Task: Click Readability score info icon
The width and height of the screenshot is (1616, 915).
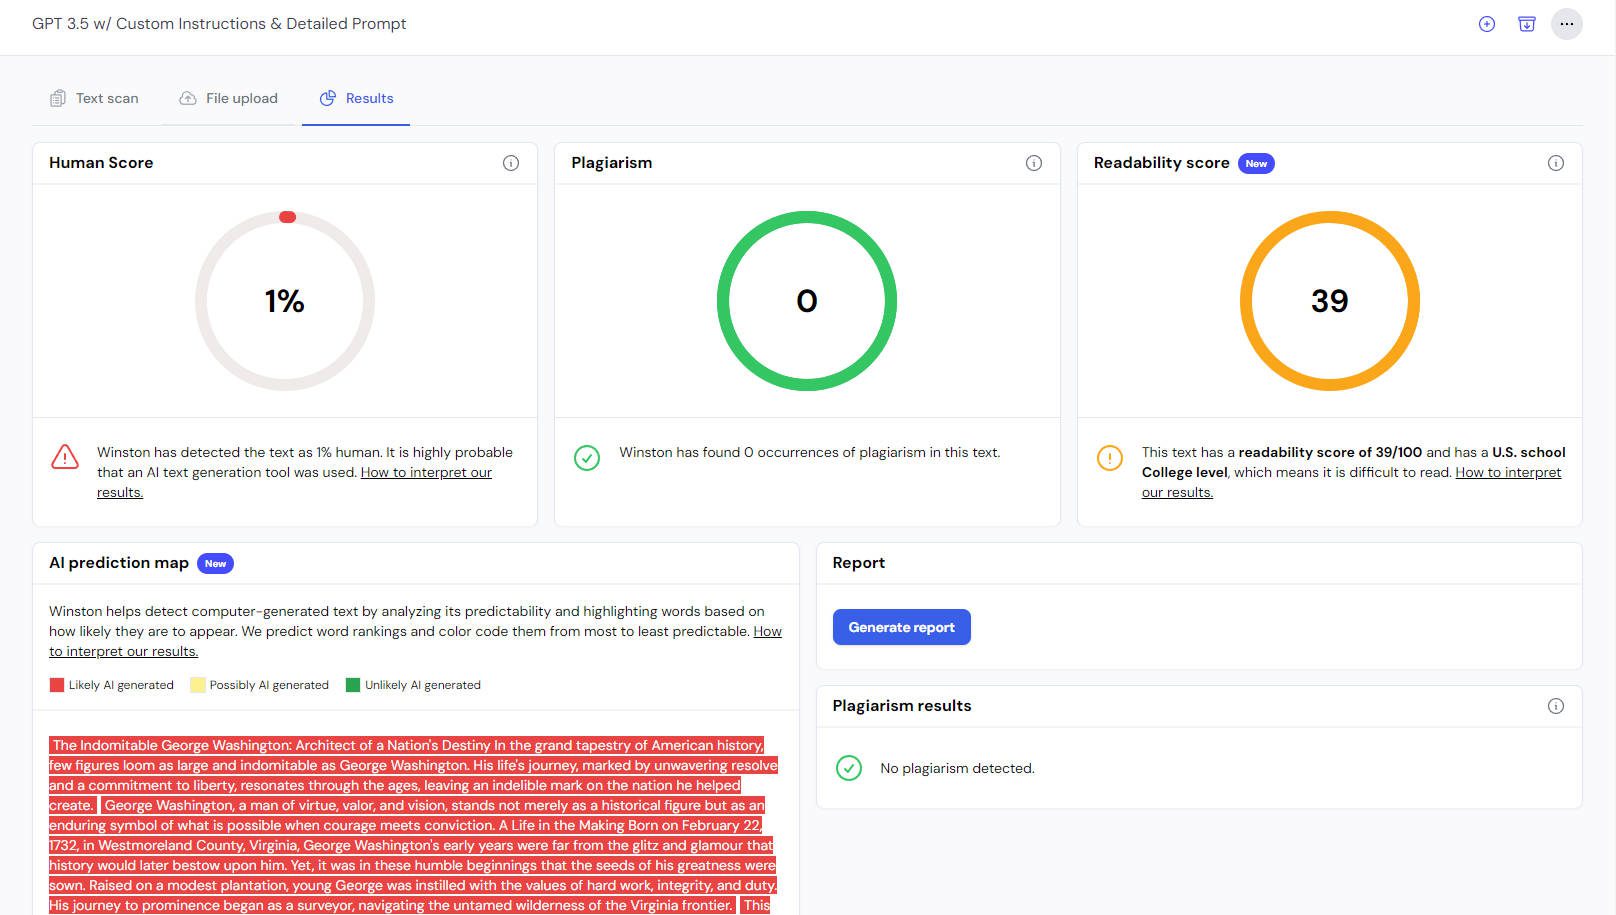Action: coord(1555,163)
